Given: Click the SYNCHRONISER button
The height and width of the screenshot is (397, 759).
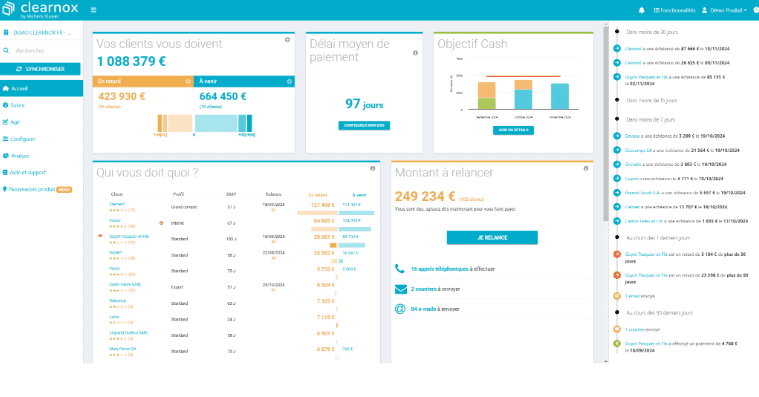Looking at the screenshot, I should click(x=40, y=69).
